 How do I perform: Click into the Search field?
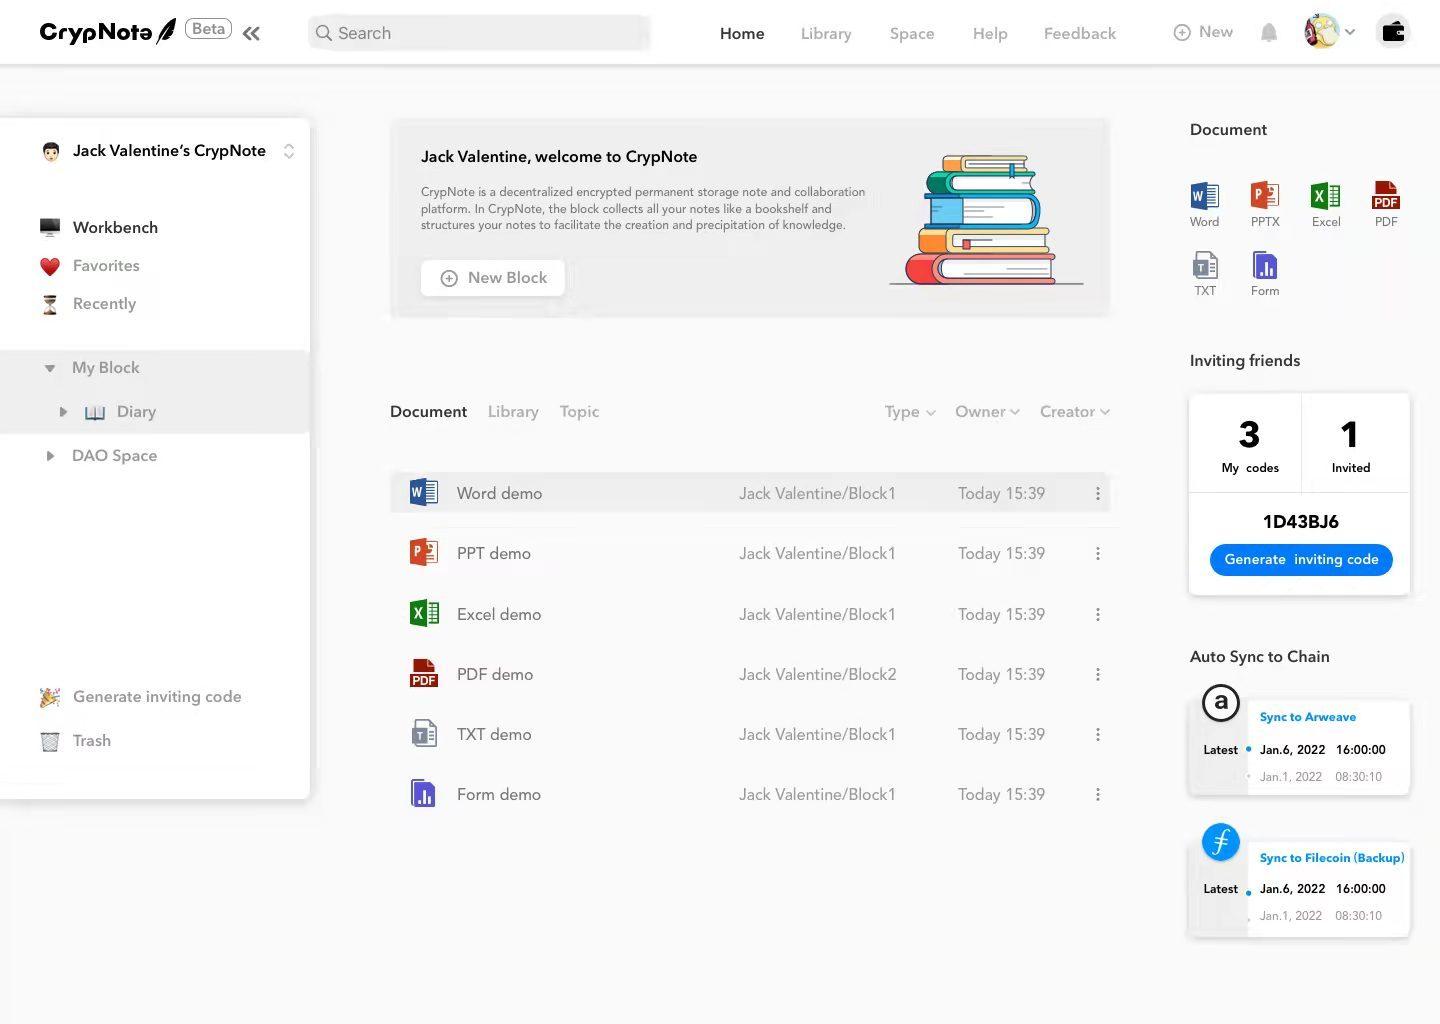(x=480, y=33)
